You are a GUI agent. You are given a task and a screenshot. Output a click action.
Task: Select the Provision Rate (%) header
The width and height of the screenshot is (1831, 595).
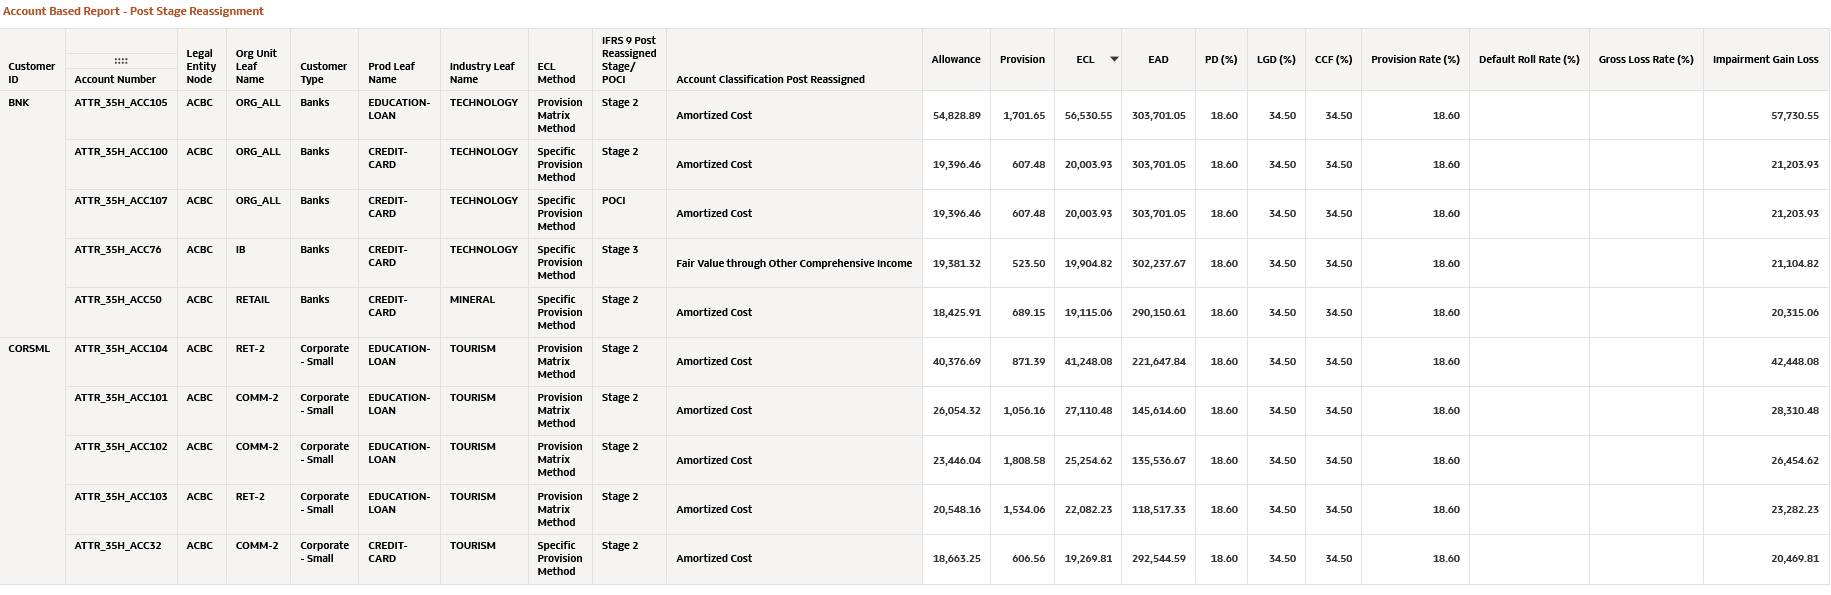[1415, 60]
